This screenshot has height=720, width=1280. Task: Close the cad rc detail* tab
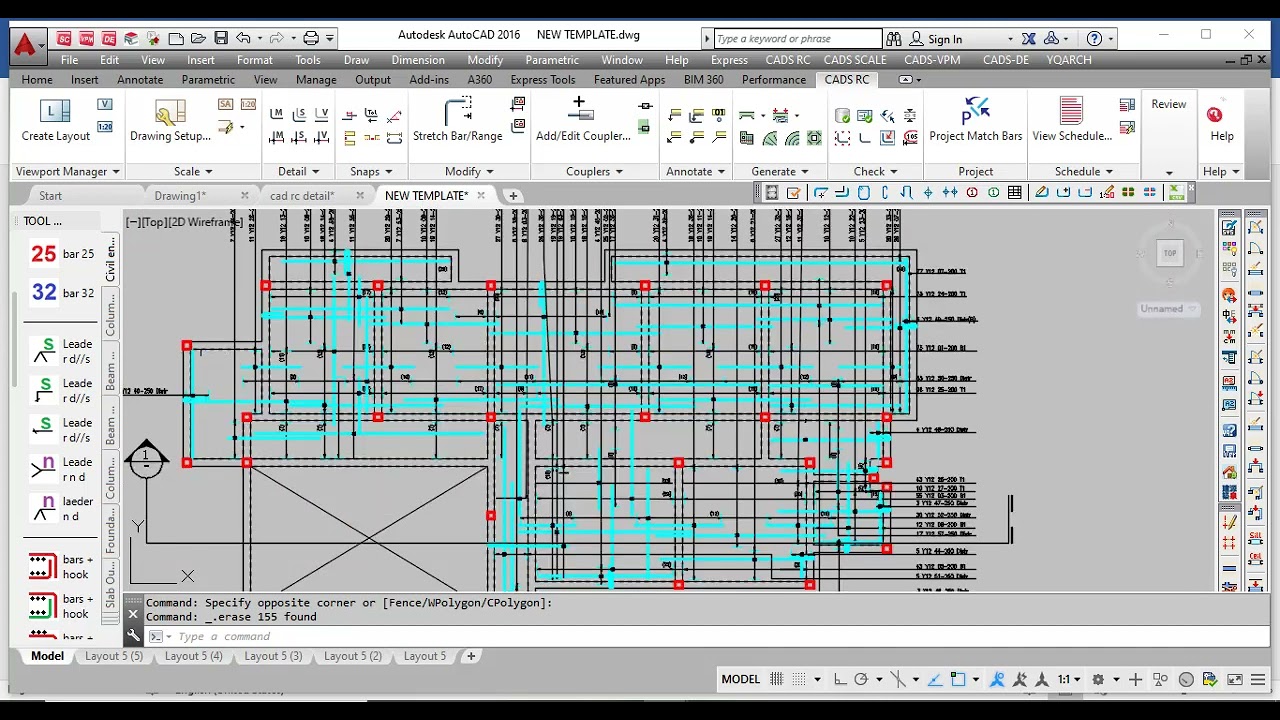point(358,196)
